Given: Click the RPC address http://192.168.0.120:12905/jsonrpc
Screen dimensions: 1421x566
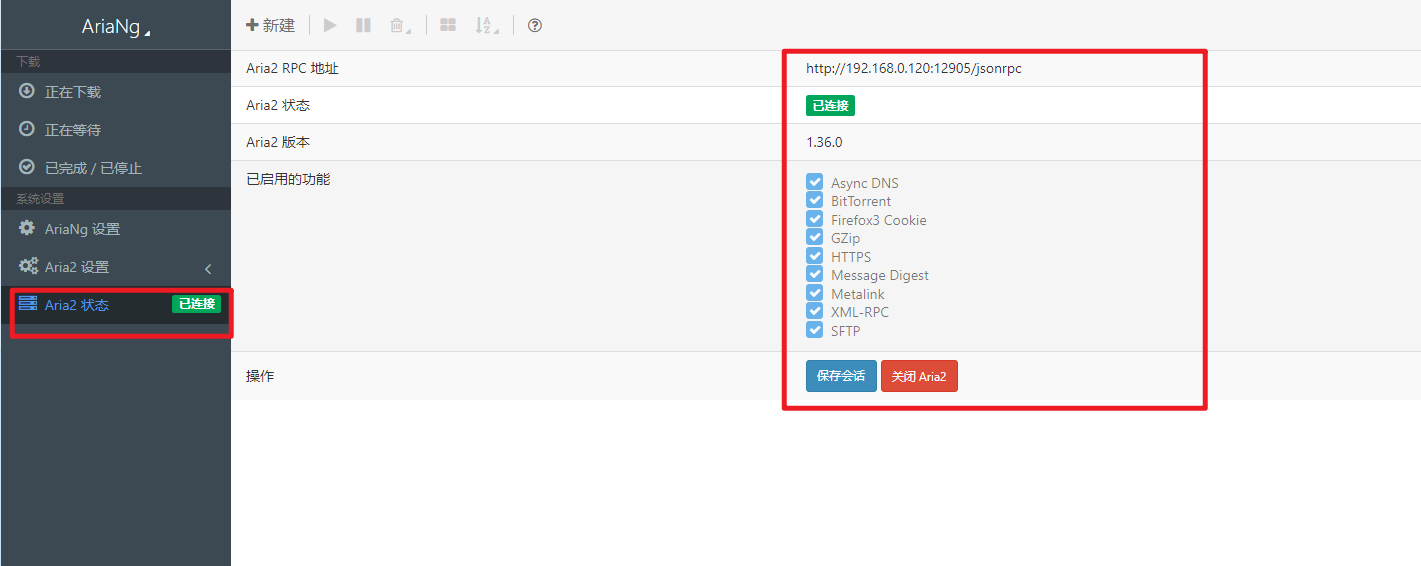Looking at the screenshot, I should [914, 69].
